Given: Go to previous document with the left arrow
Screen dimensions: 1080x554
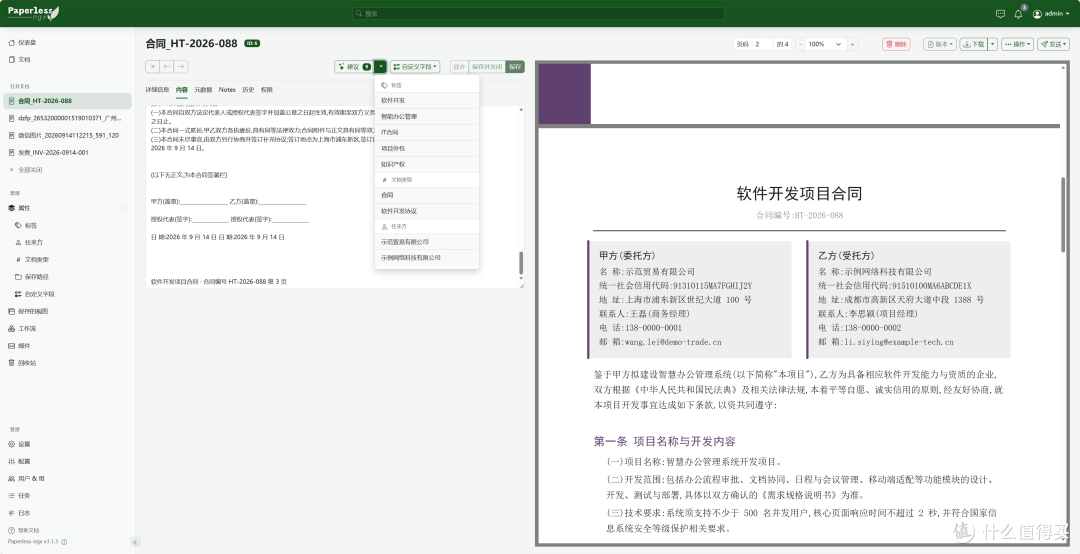Looking at the screenshot, I should point(167,67).
